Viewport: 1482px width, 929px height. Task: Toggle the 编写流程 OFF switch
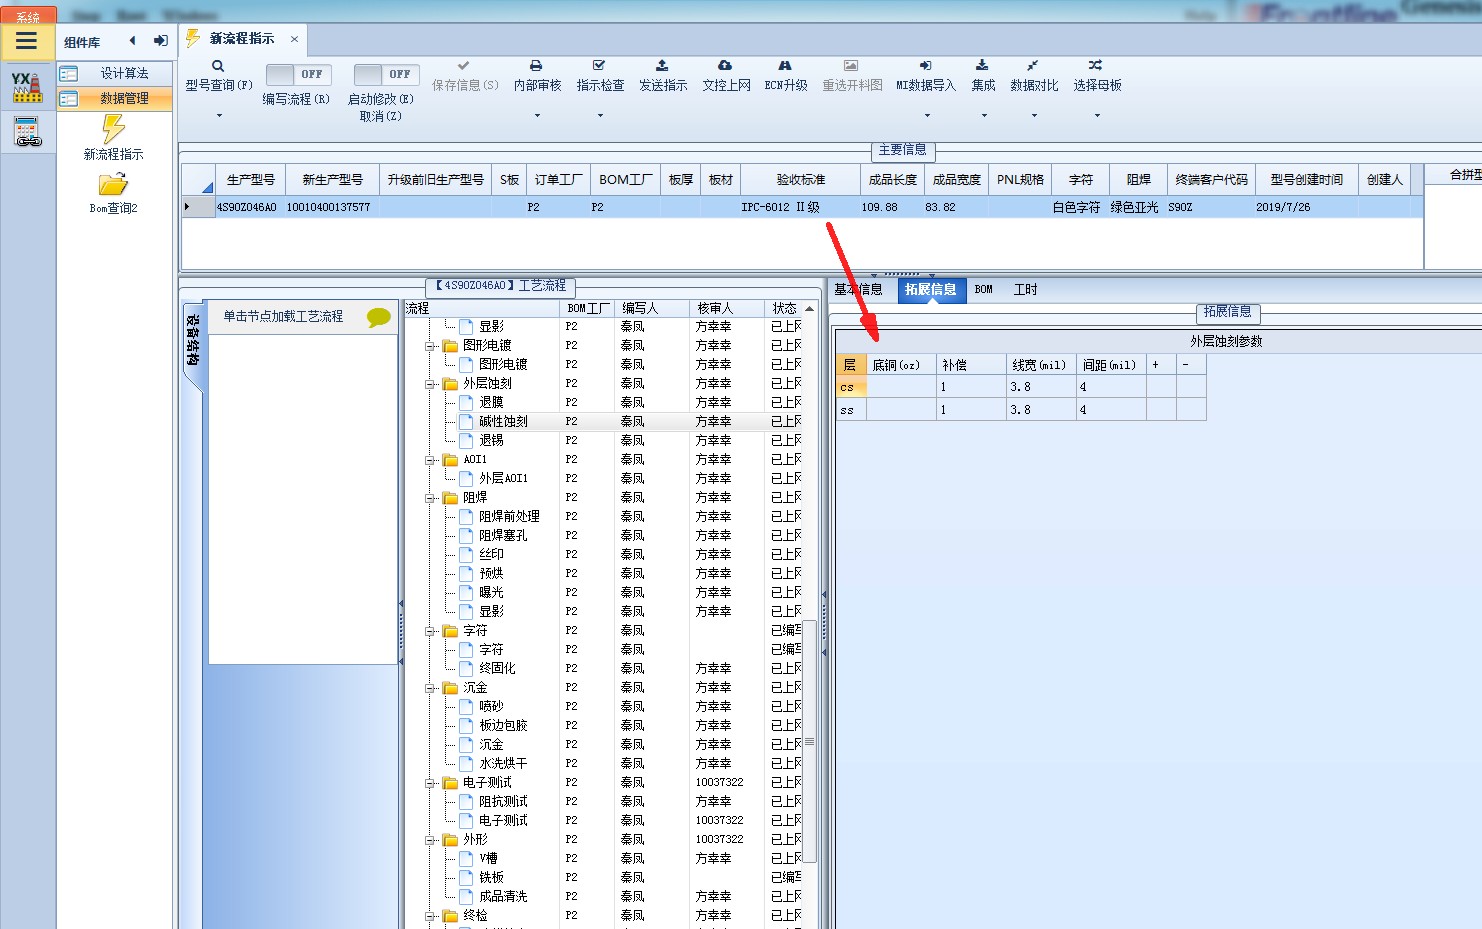[298, 74]
